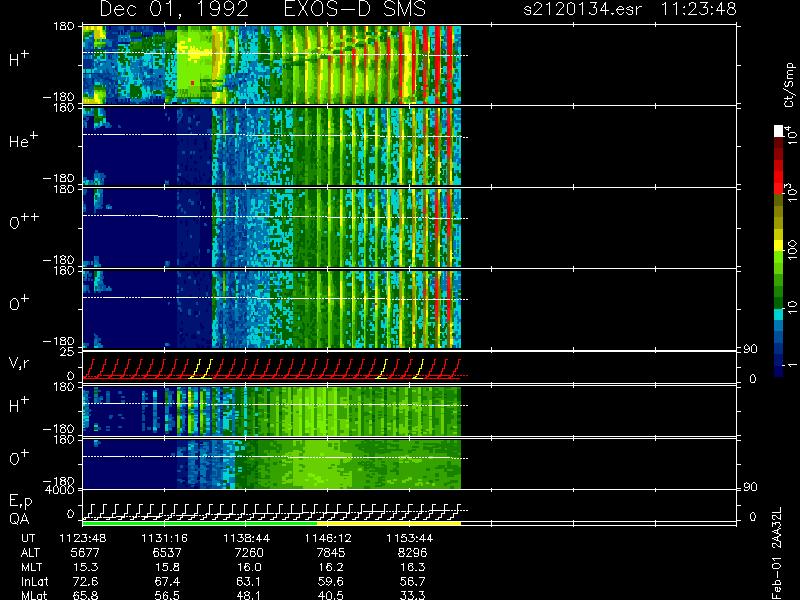Click the H+ panel label above He+
The height and width of the screenshot is (600, 800).
tap(19, 59)
